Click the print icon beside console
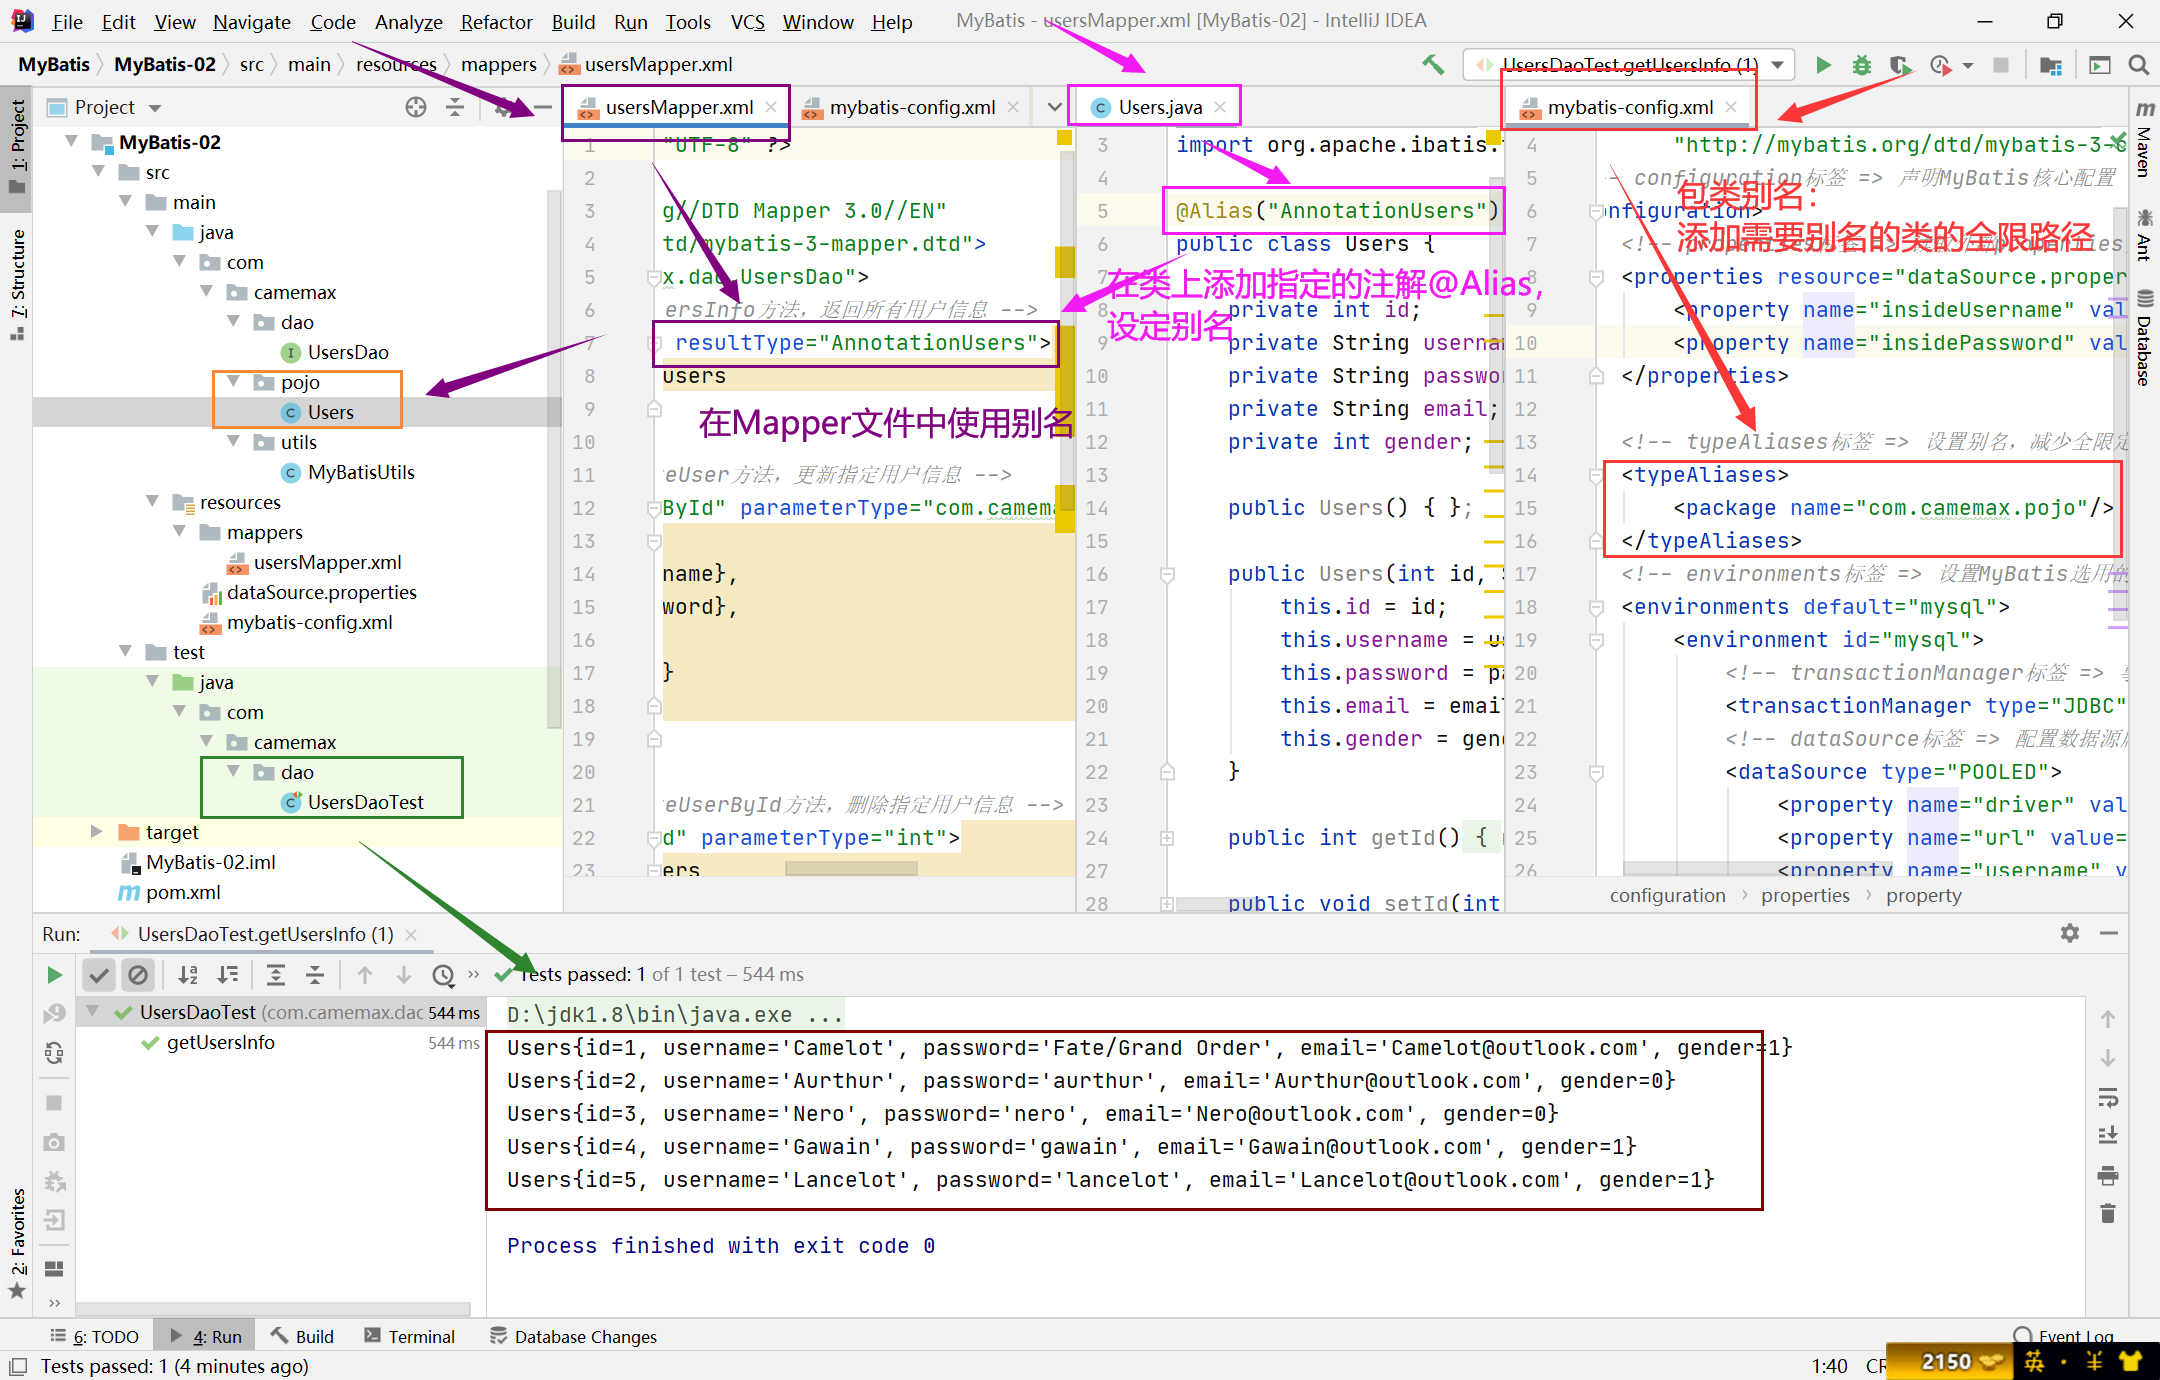This screenshot has width=2160, height=1380. (x=2108, y=1175)
